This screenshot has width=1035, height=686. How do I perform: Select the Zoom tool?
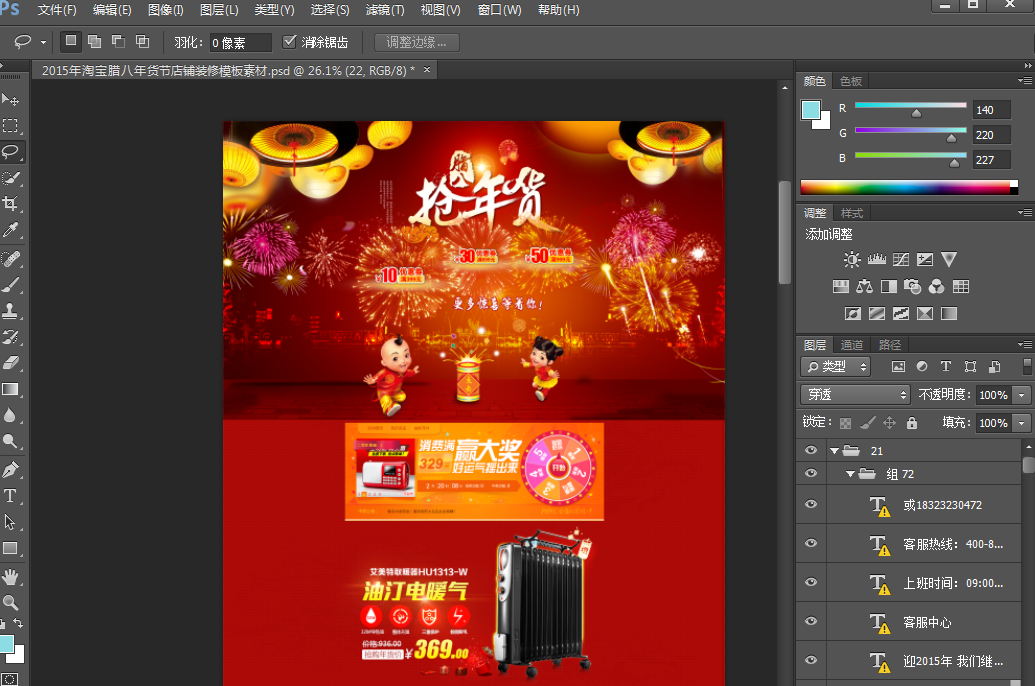[11, 602]
